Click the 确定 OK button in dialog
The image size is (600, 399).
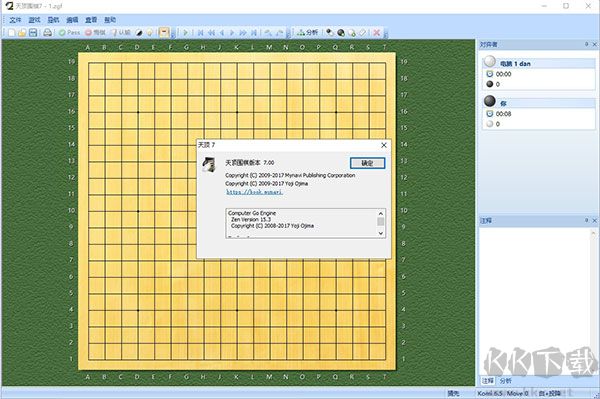[x=367, y=163]
